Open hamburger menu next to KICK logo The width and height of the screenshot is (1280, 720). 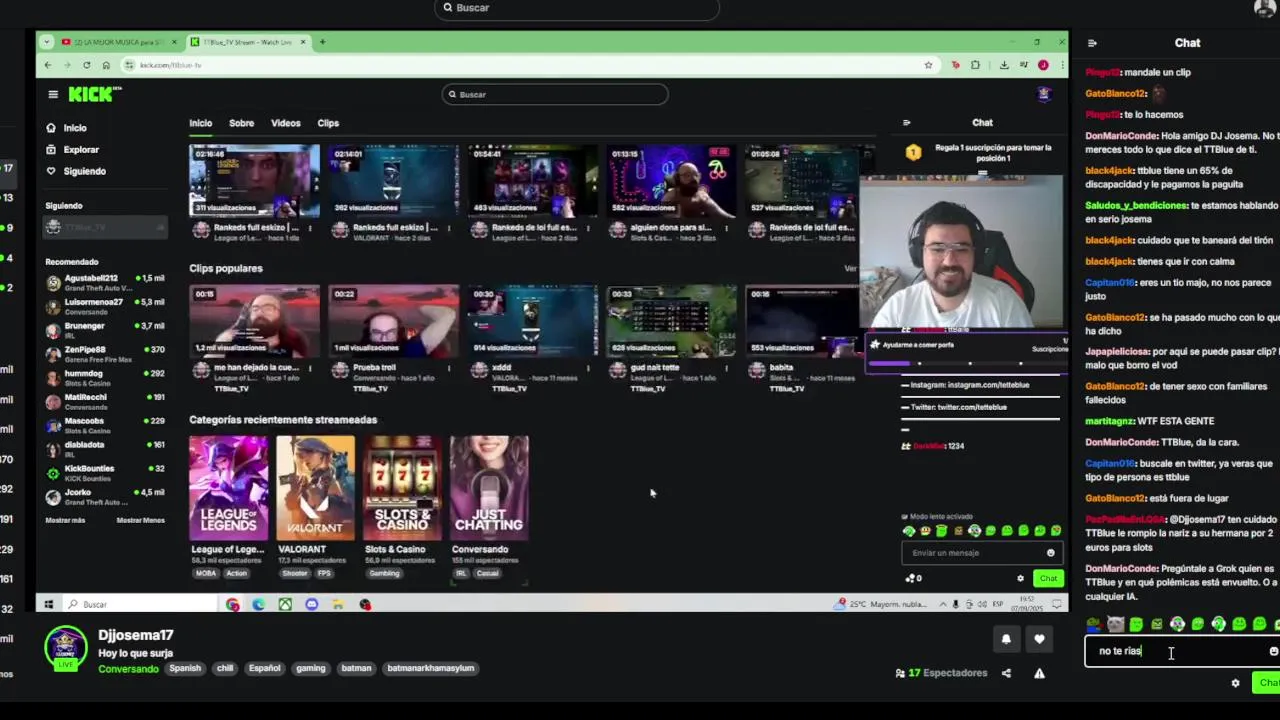point(53,94)
